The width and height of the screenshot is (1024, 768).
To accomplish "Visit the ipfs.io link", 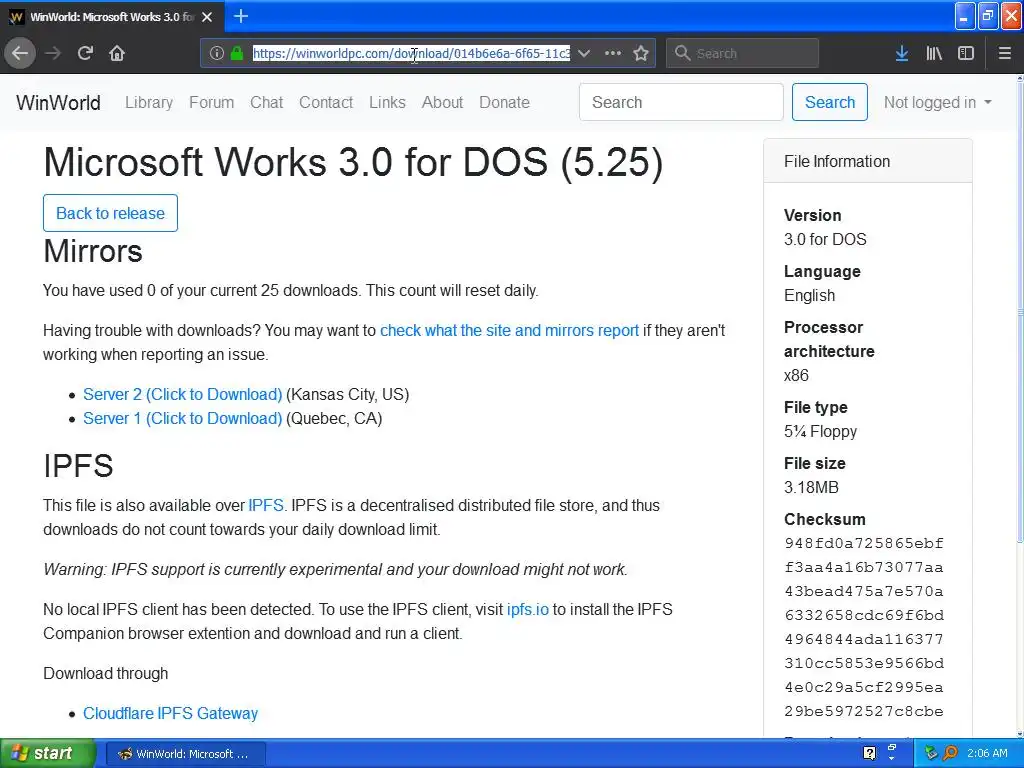I will pyautogui.click(x=528, y=609).
